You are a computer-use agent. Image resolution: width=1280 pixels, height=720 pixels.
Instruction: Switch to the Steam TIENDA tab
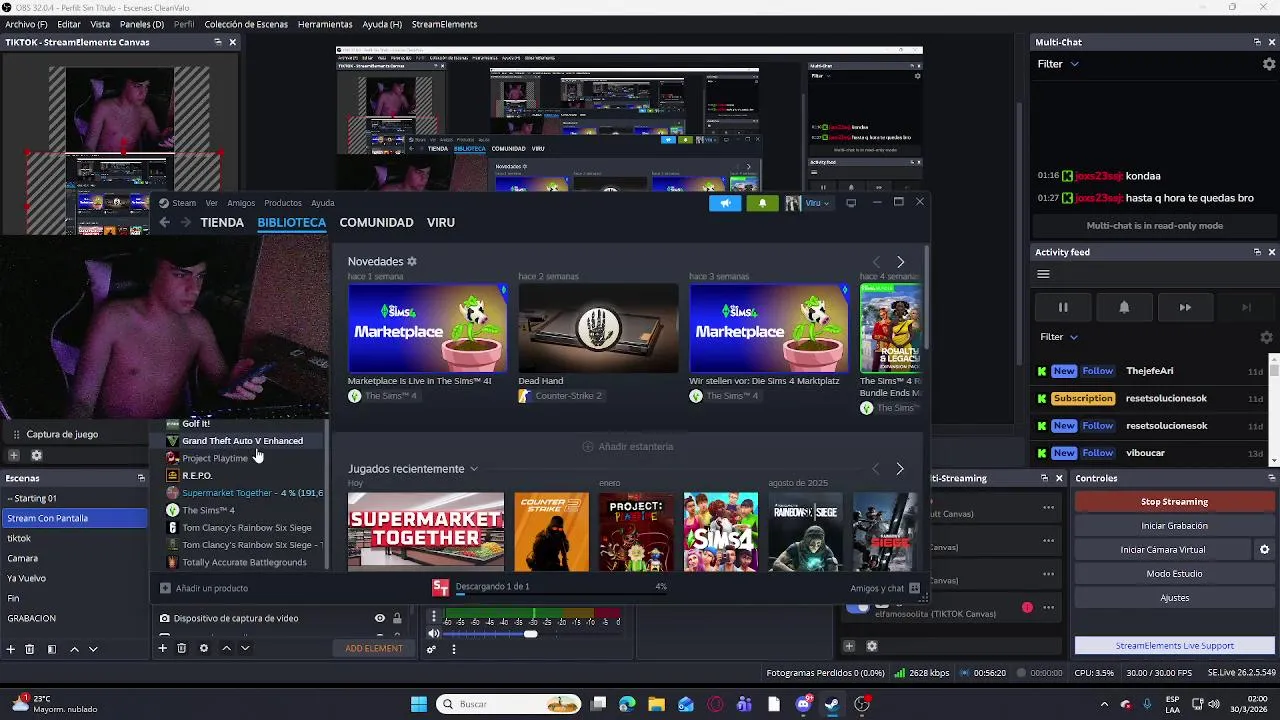(x=222, y=222)
